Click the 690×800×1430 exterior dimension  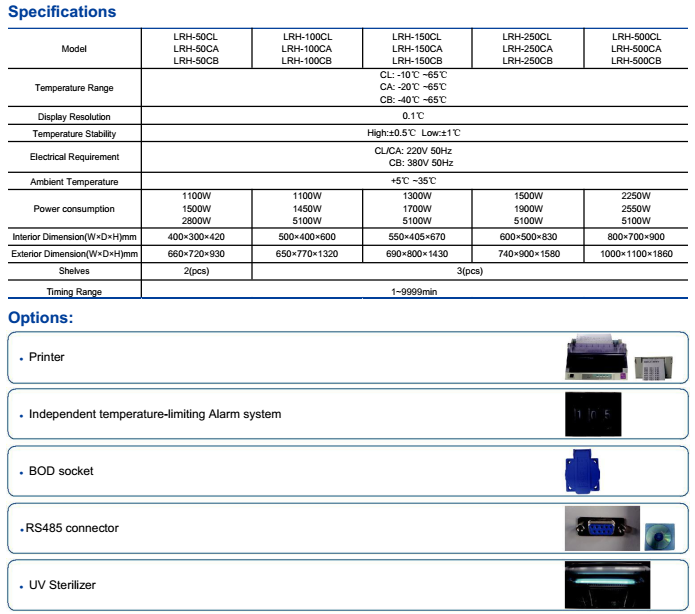(417, 254)
